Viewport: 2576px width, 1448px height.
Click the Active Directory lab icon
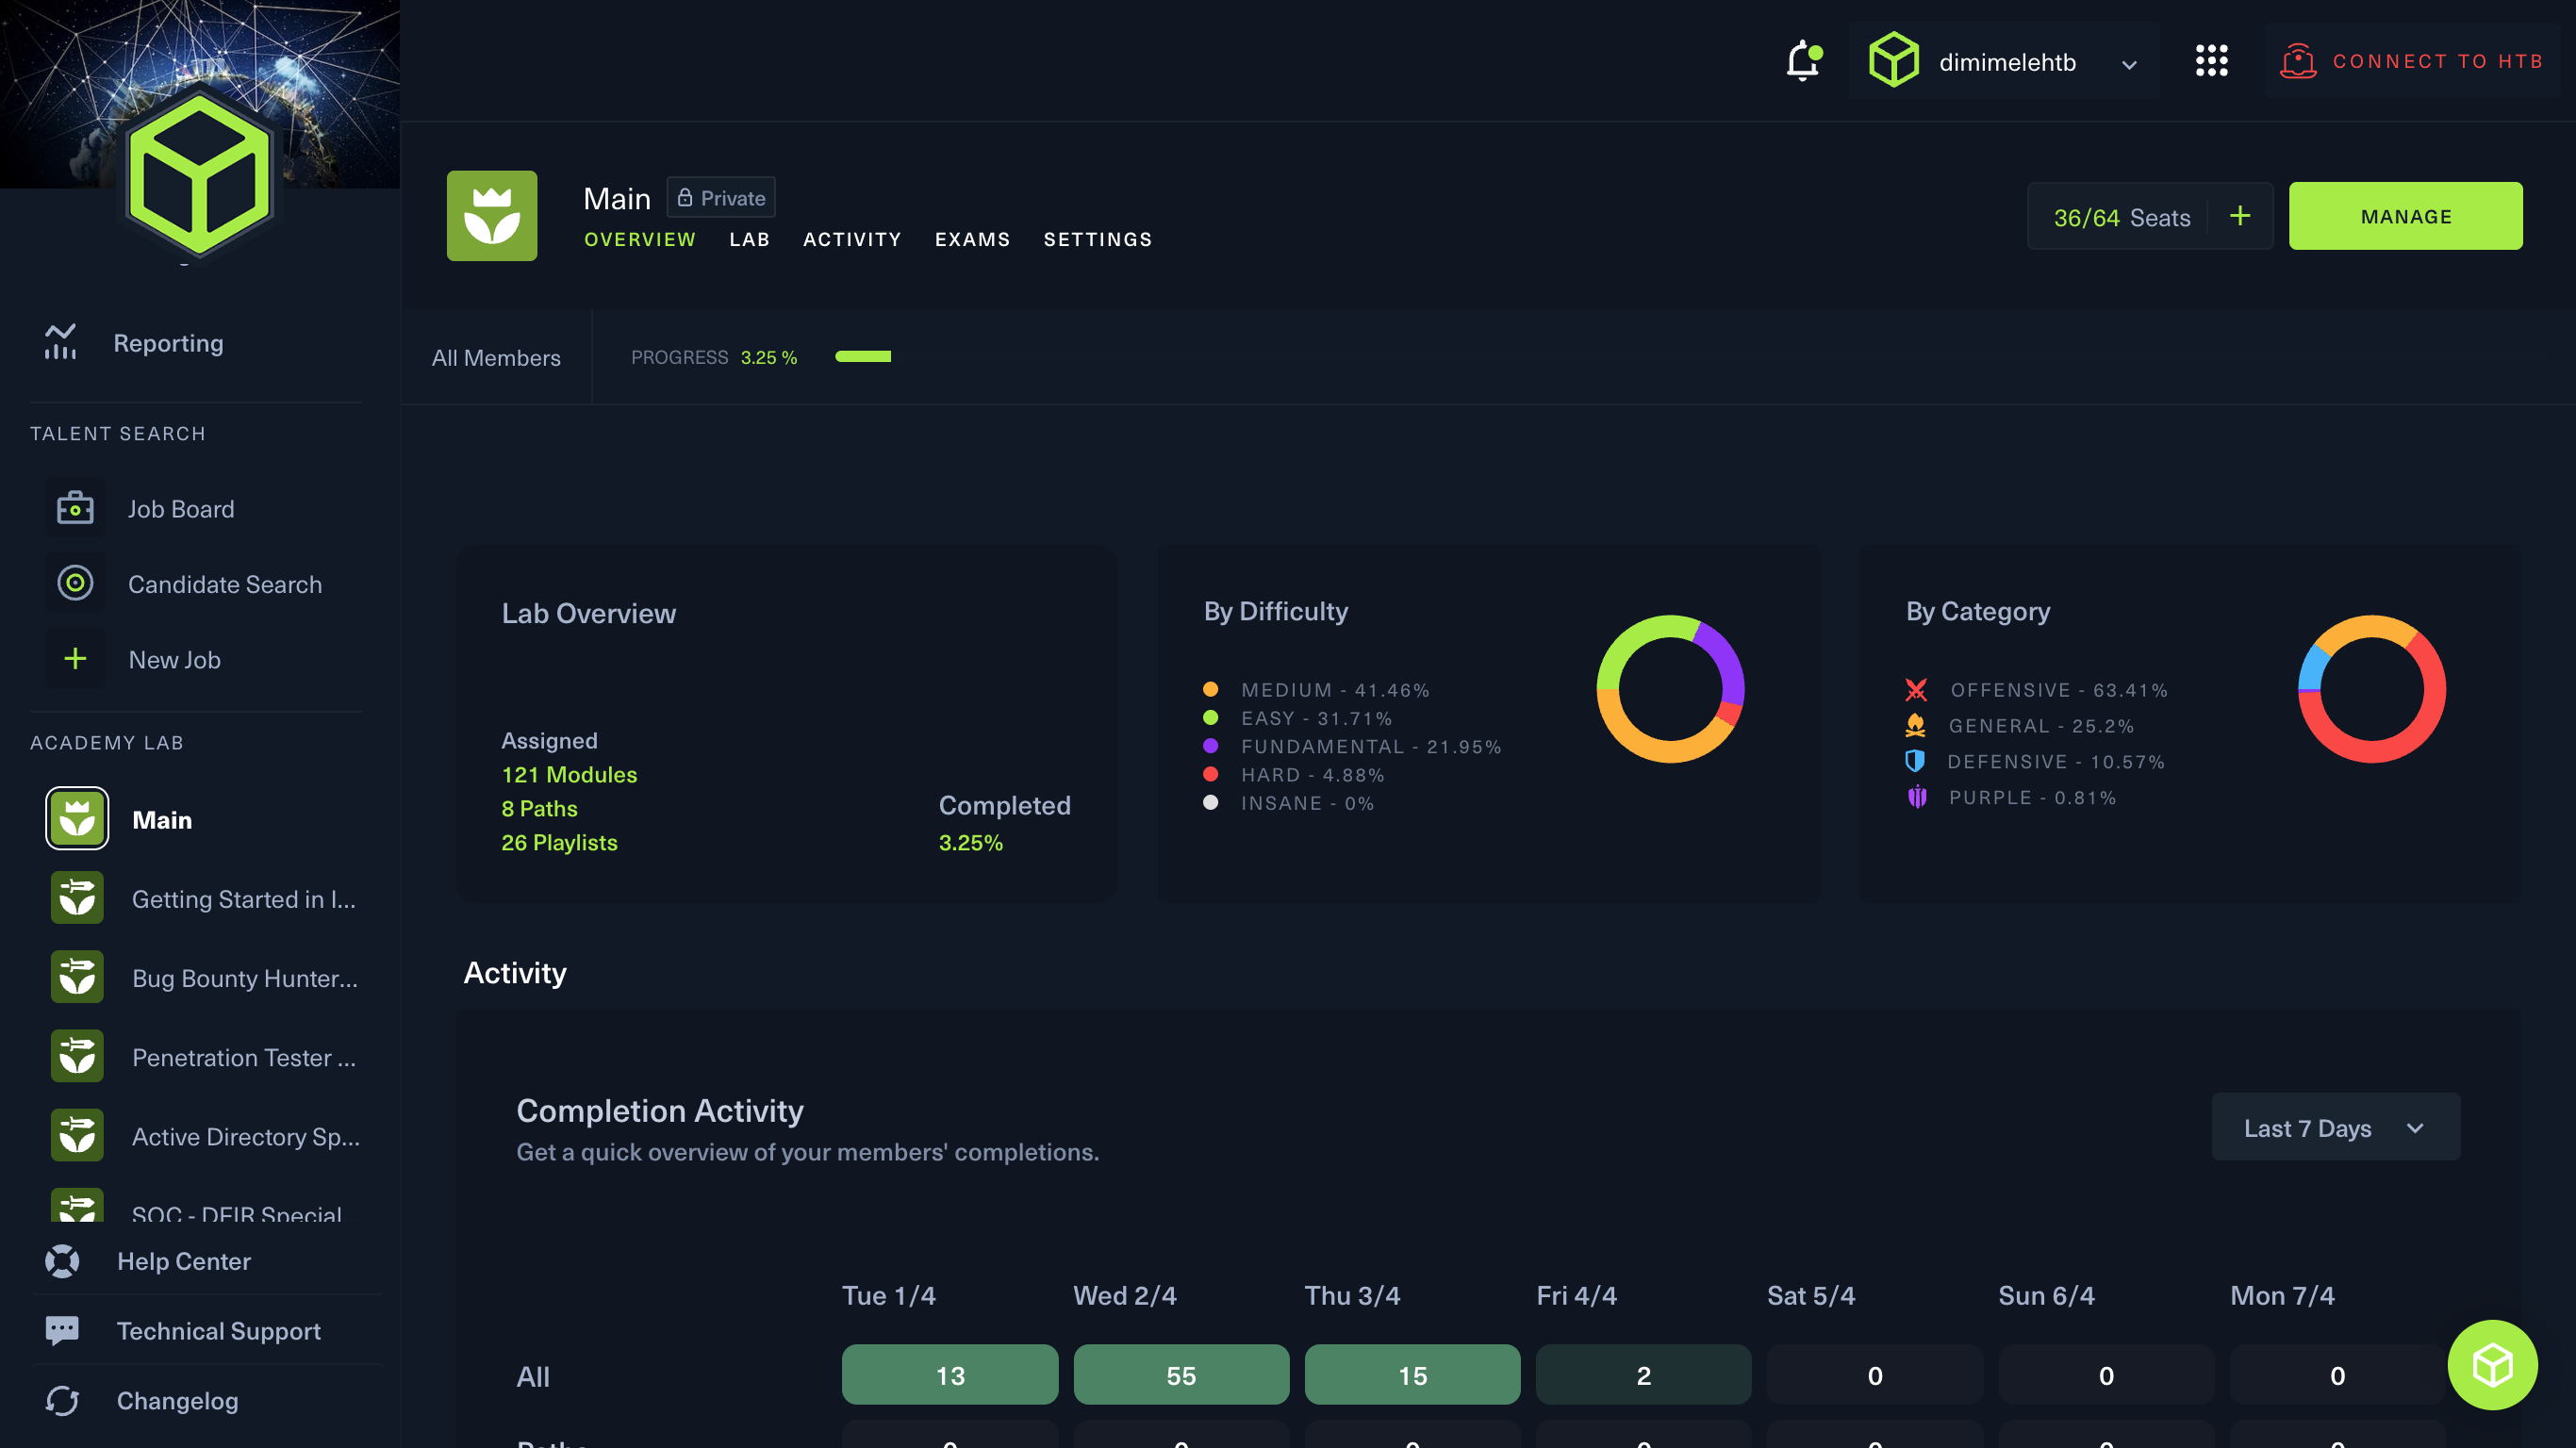pyautogui.click(x=77, y=1135)
